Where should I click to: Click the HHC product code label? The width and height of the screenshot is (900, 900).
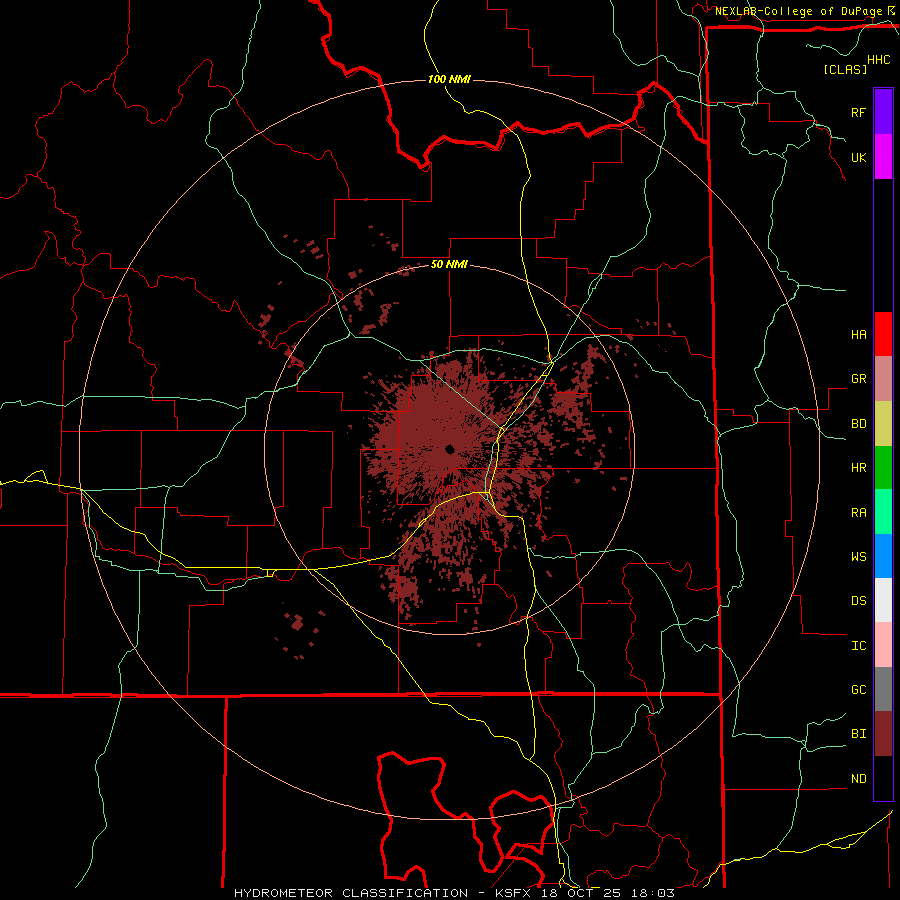[879, 60]
